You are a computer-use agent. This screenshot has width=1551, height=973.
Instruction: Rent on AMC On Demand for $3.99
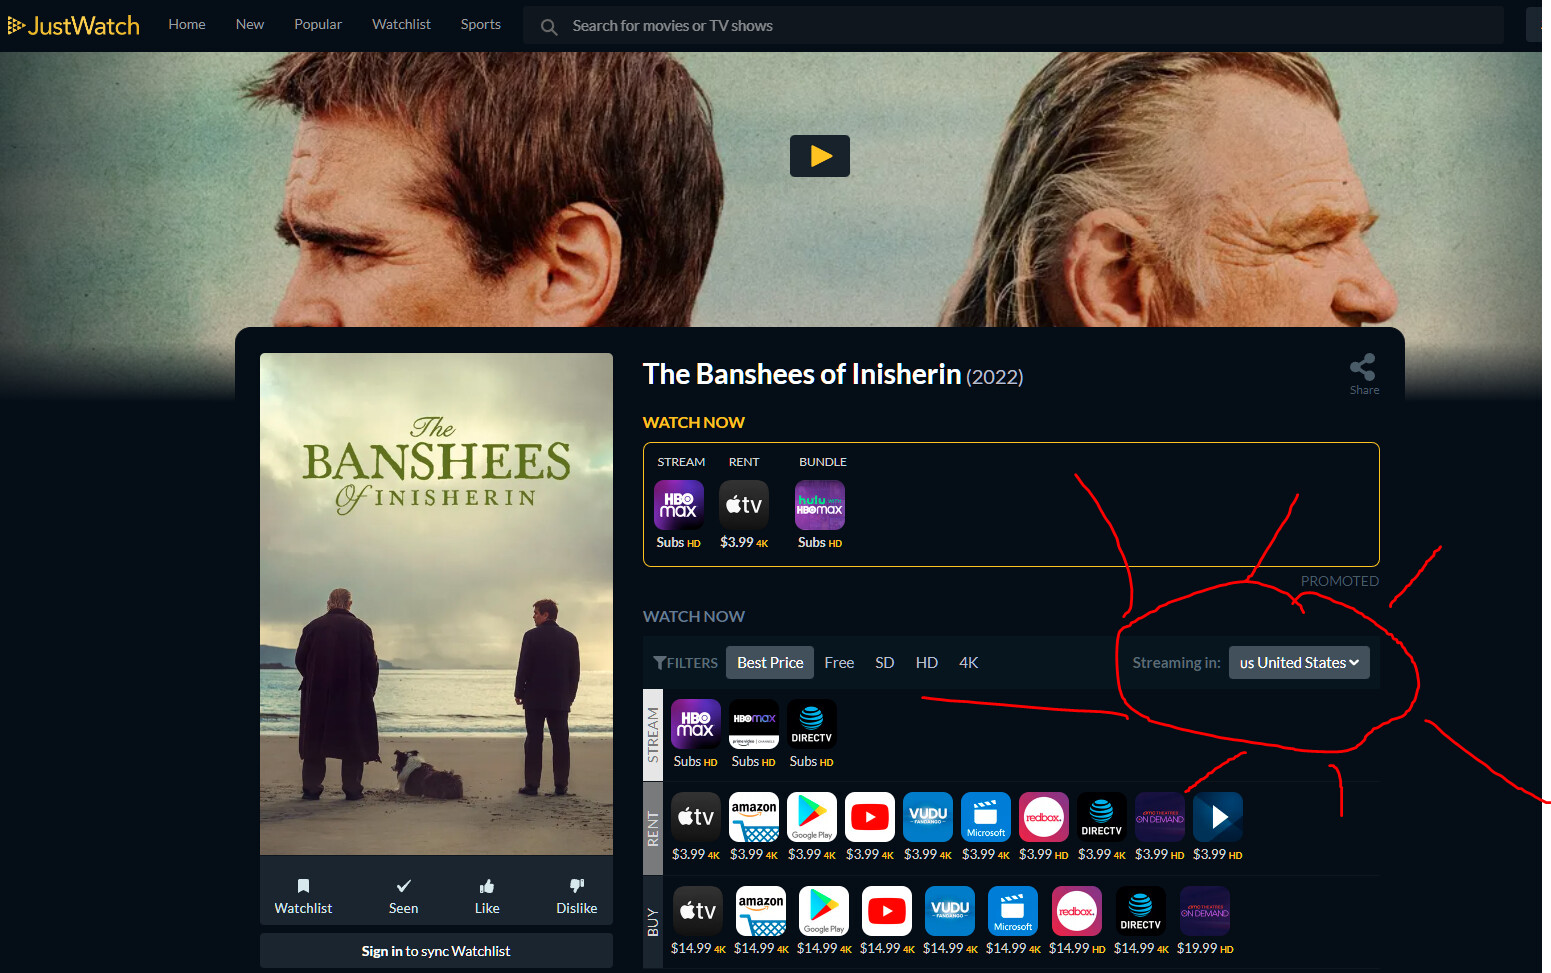pos(1160,817)
